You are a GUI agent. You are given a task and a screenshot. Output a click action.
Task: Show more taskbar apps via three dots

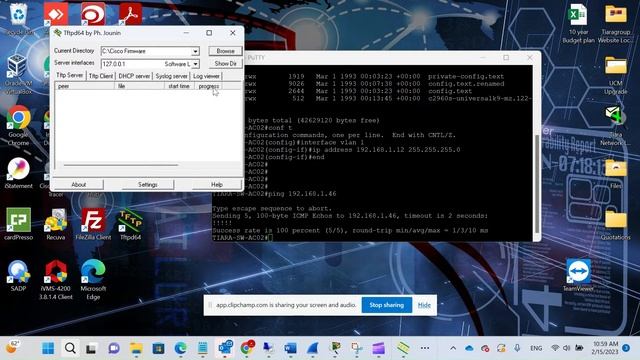425,348
